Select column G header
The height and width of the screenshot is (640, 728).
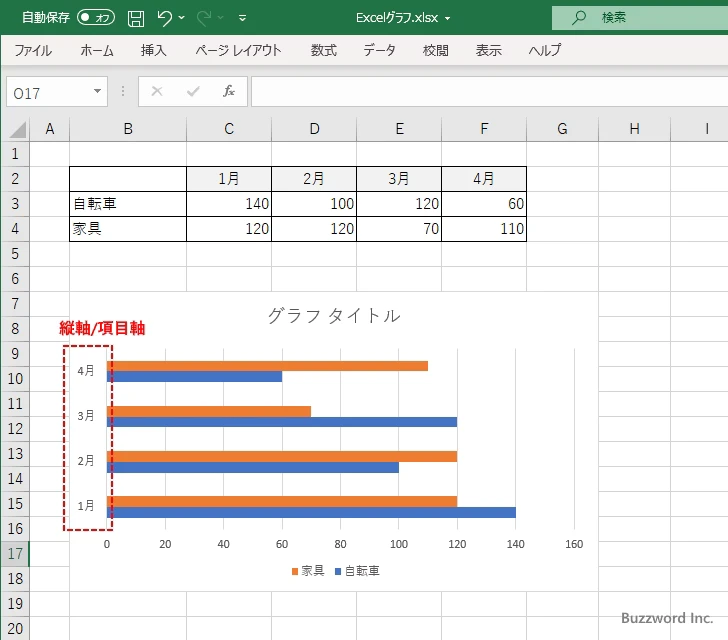562,129
